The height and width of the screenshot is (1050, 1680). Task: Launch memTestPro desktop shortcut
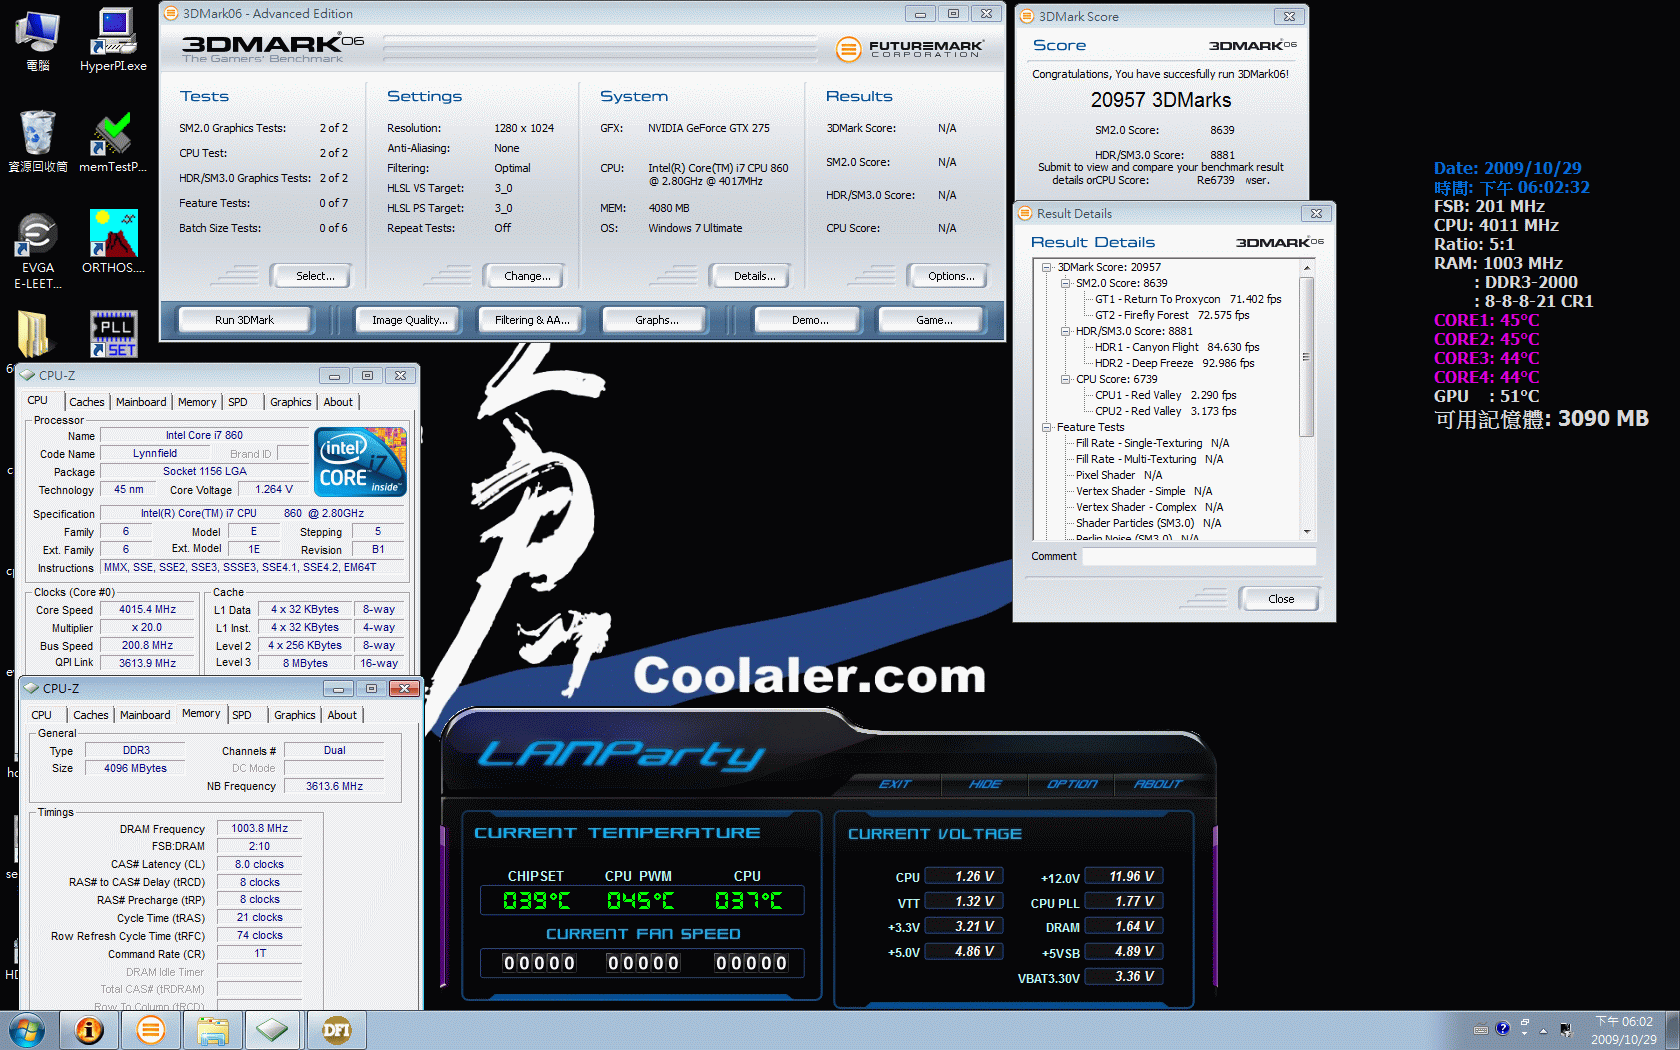(113, 141)
